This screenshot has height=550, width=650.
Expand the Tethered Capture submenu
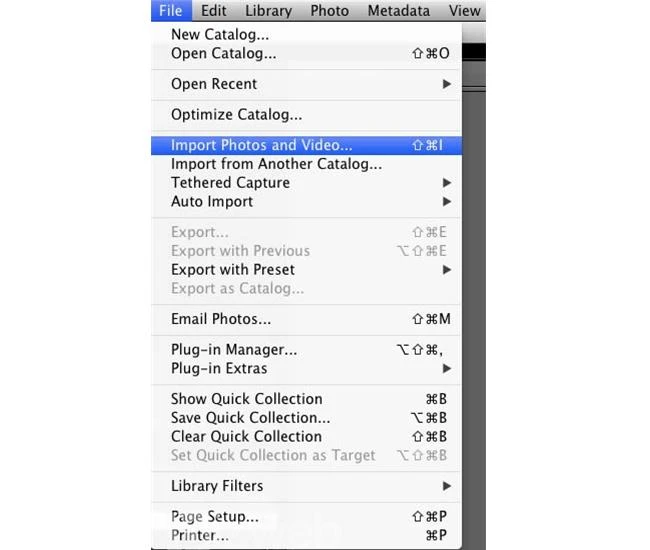pos(231,183)
